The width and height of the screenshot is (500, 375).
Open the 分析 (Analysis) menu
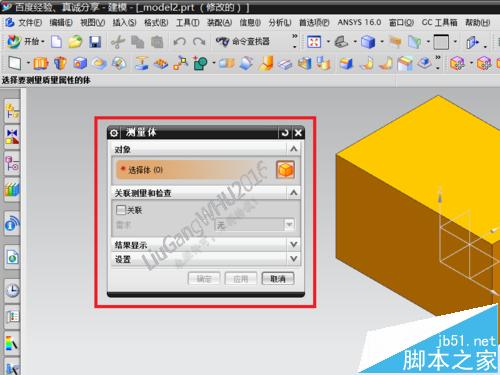coord(280,23)
